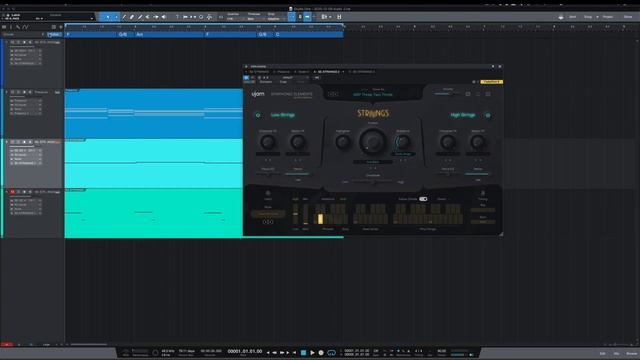Click the question mark help icon
This screenshot has height=360, width=640.
point(177,17)
